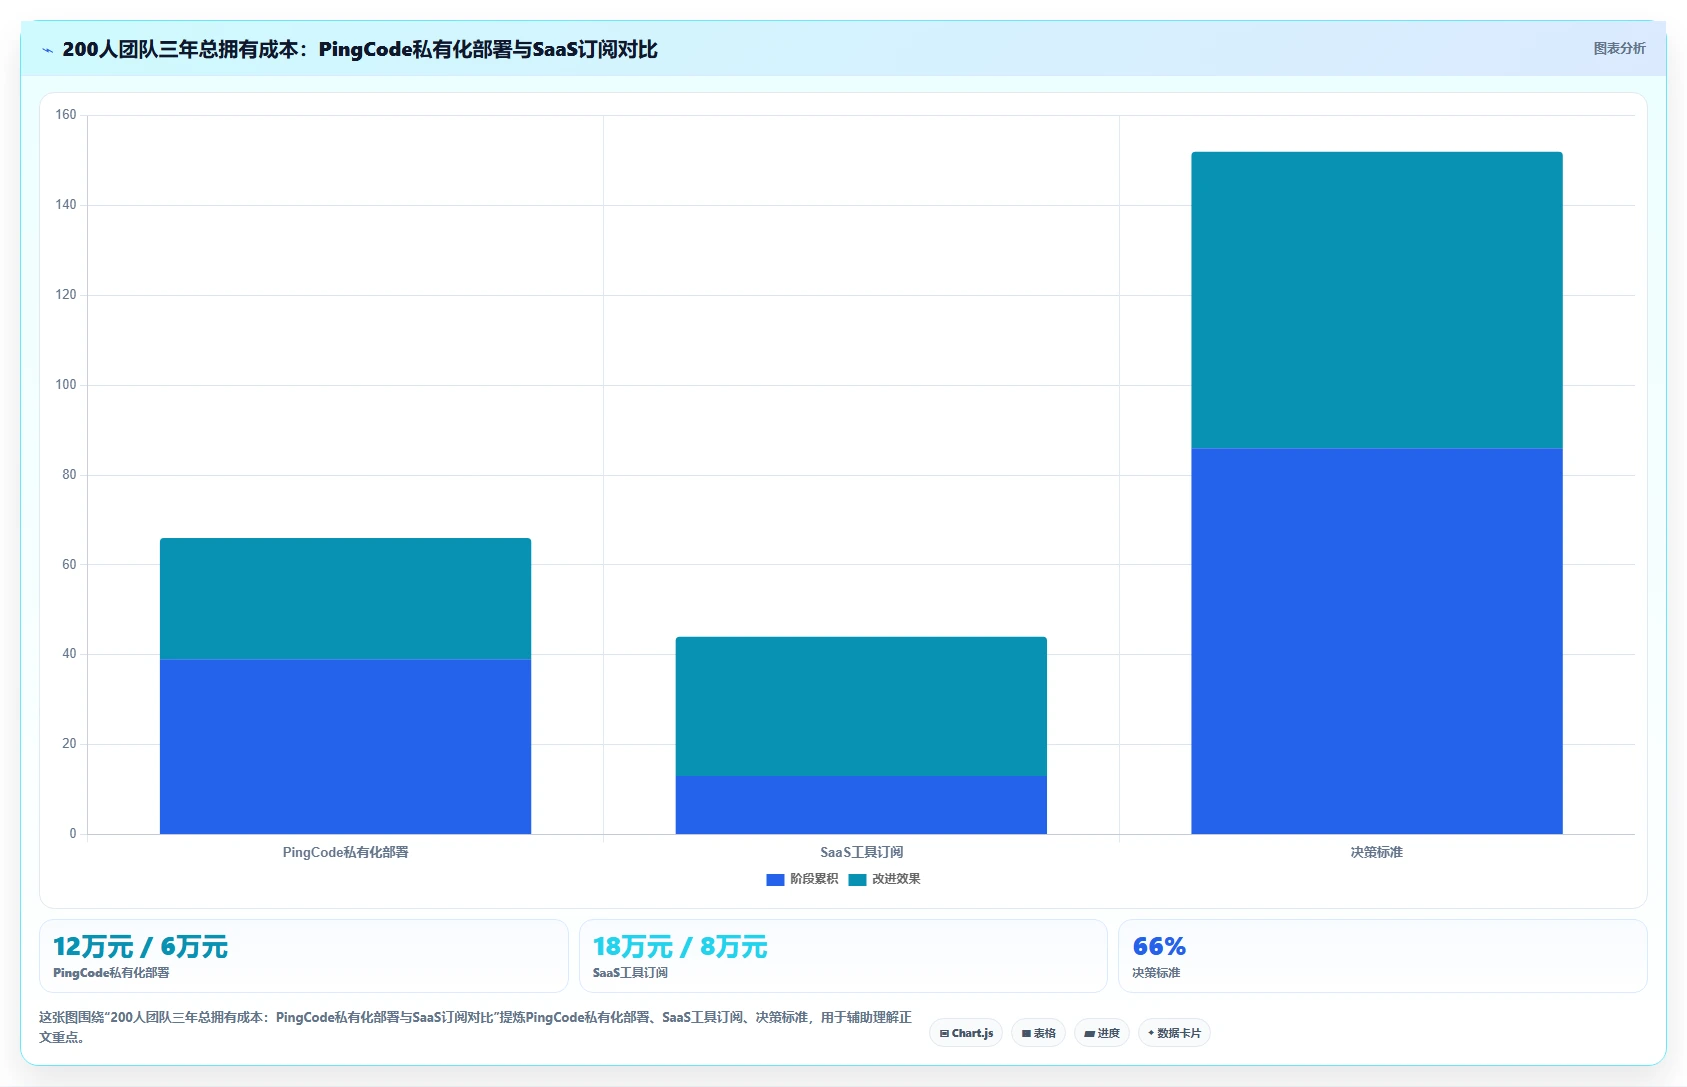
Task: Click the 表格 tag
Action: coord(1038,1033)
